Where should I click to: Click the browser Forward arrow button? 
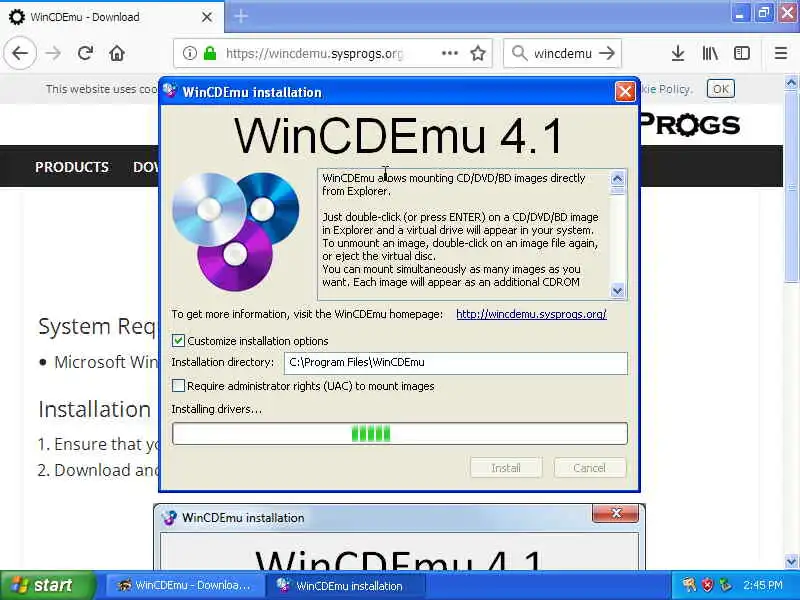click(53, 53)
